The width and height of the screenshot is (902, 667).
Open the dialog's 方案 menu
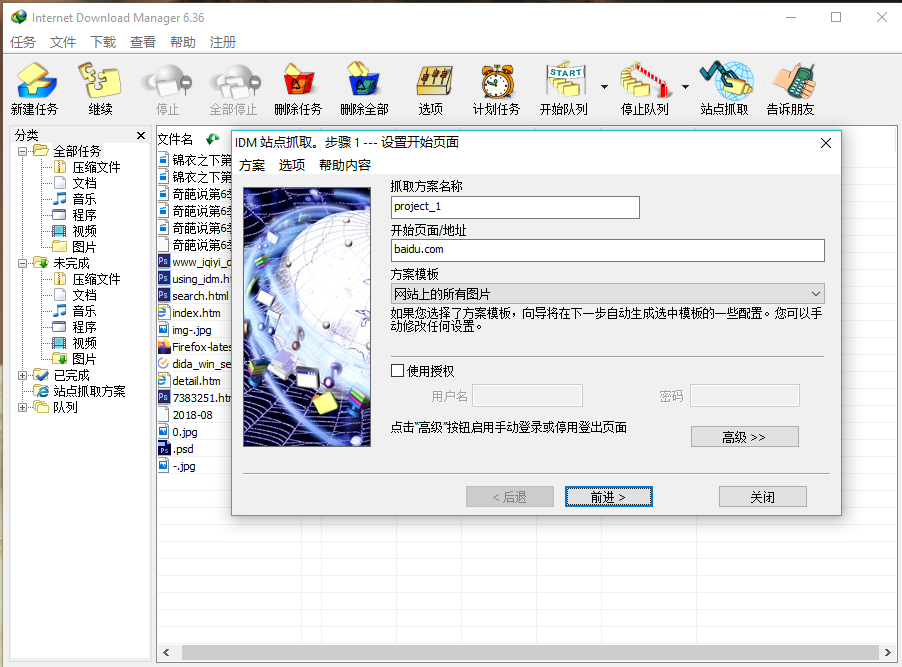coord(252,165)
